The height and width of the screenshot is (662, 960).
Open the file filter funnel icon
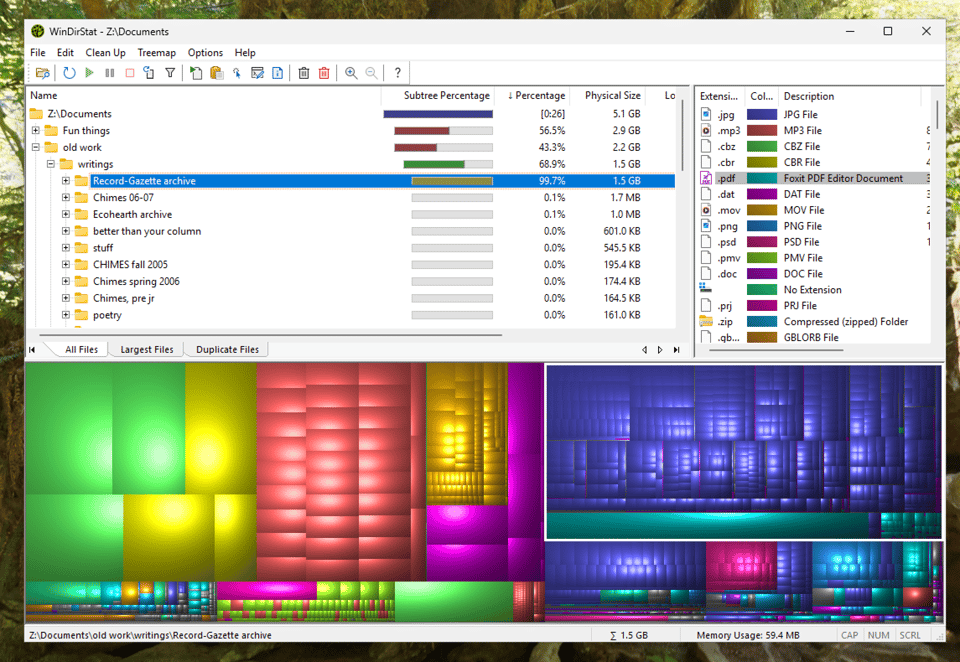(171, 72)
